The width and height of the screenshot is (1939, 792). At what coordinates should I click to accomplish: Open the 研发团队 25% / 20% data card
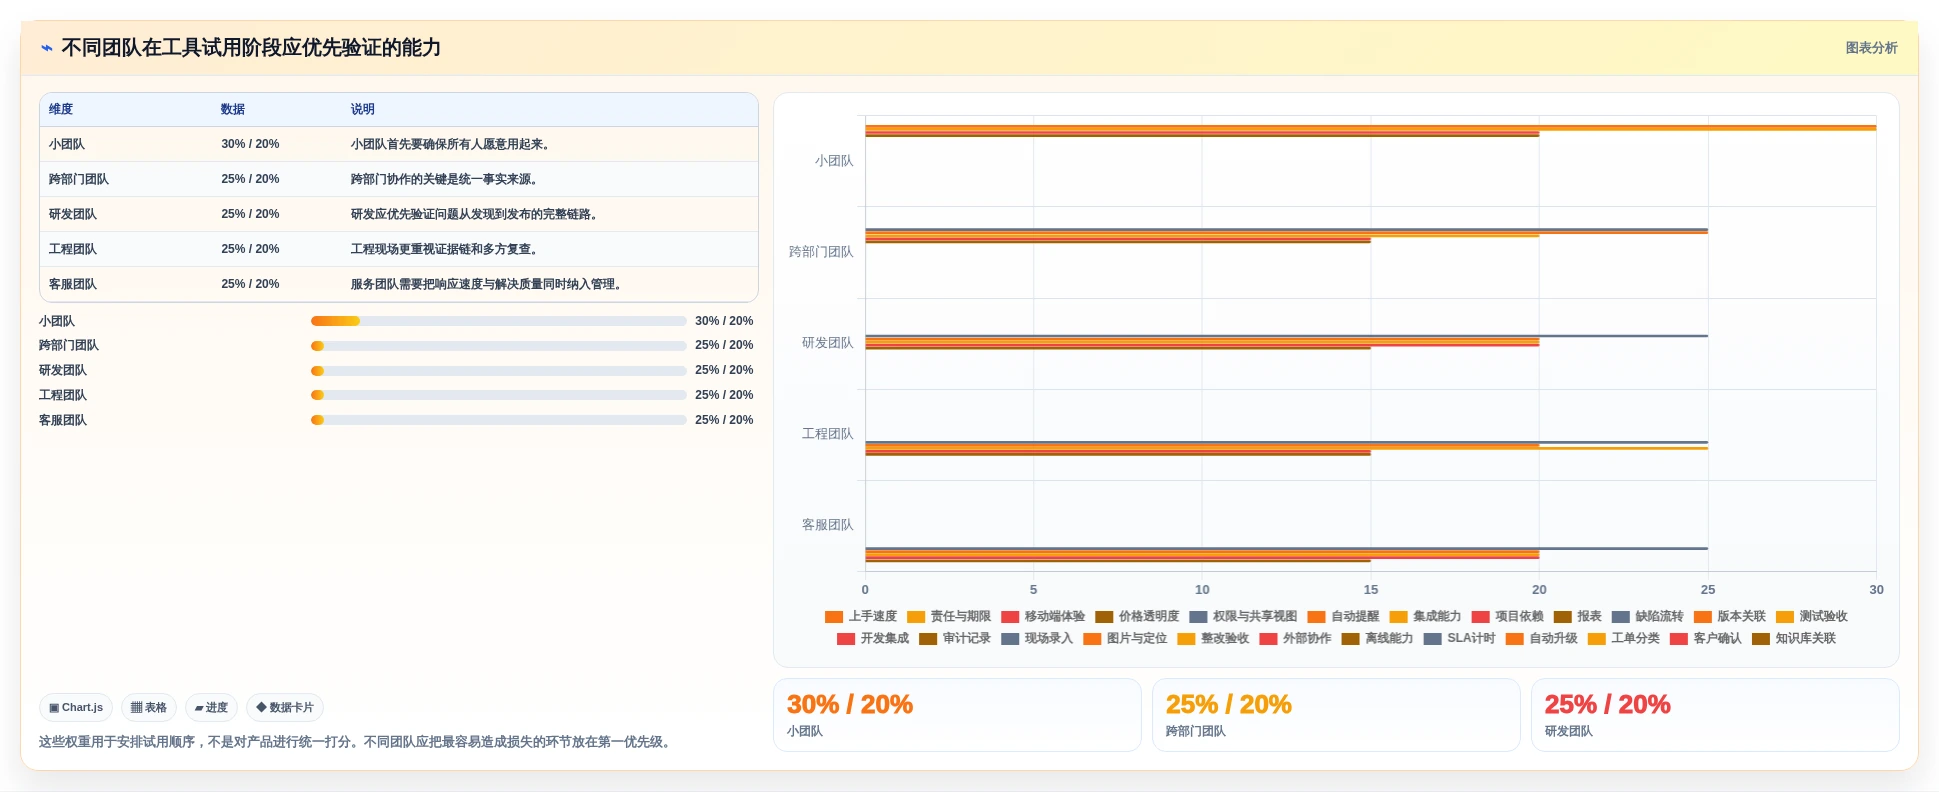pos(1715,715)
